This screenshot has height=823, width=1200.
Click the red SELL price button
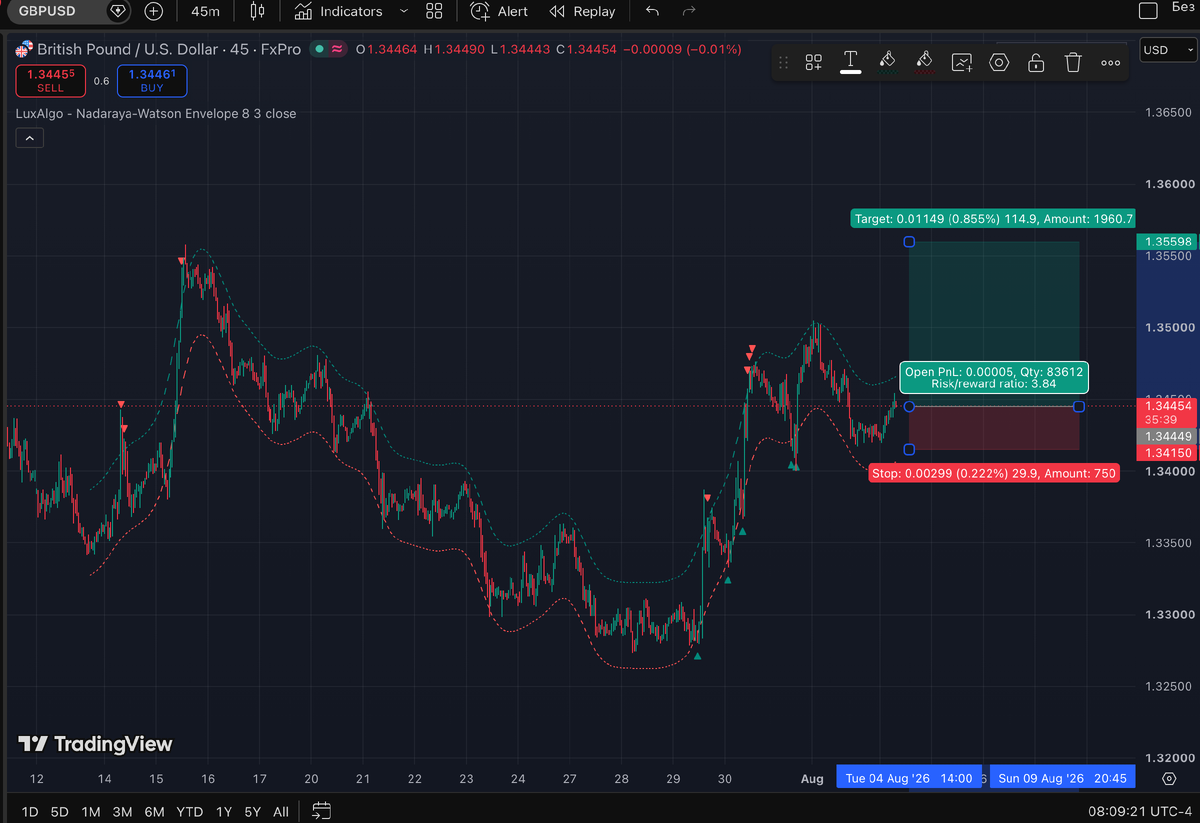click(50, 81)
